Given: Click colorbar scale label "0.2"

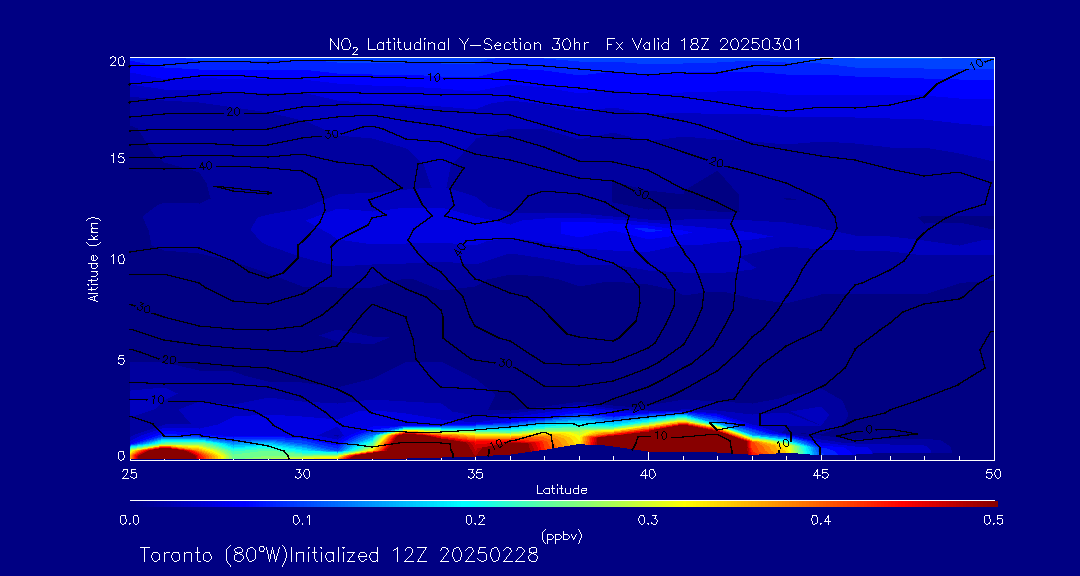Looking at the screenshot, I should (x=475, y=521).
